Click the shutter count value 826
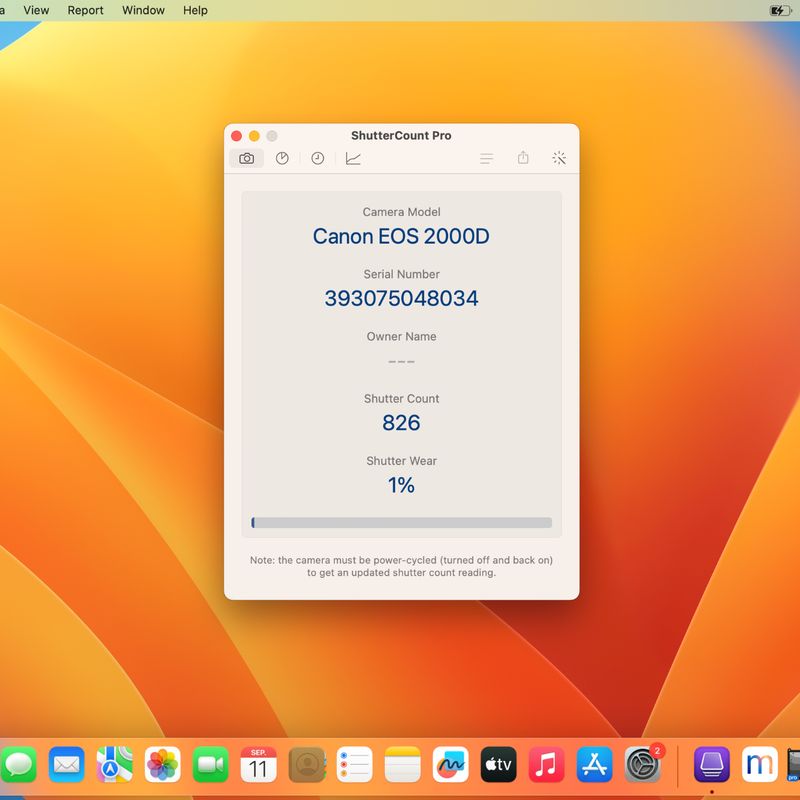 [x=401, y=423]
